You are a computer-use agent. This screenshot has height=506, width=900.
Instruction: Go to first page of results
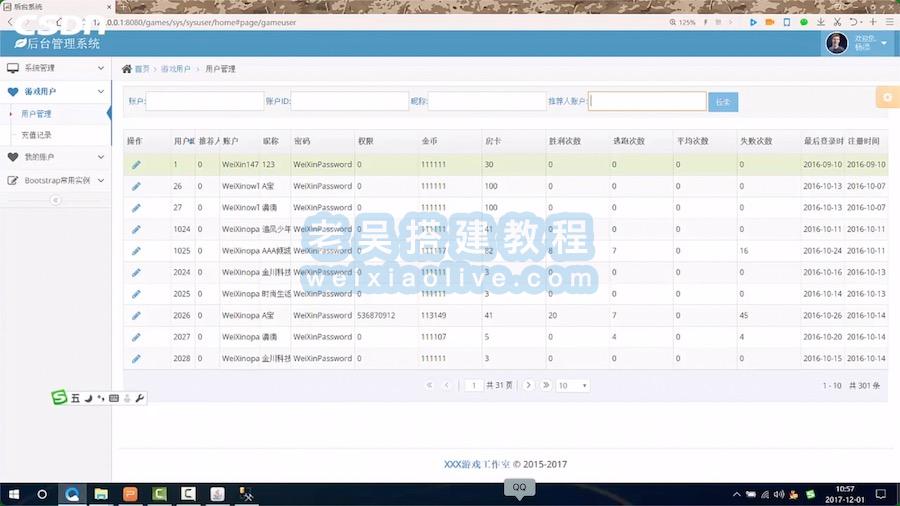[x=429, y=386]
